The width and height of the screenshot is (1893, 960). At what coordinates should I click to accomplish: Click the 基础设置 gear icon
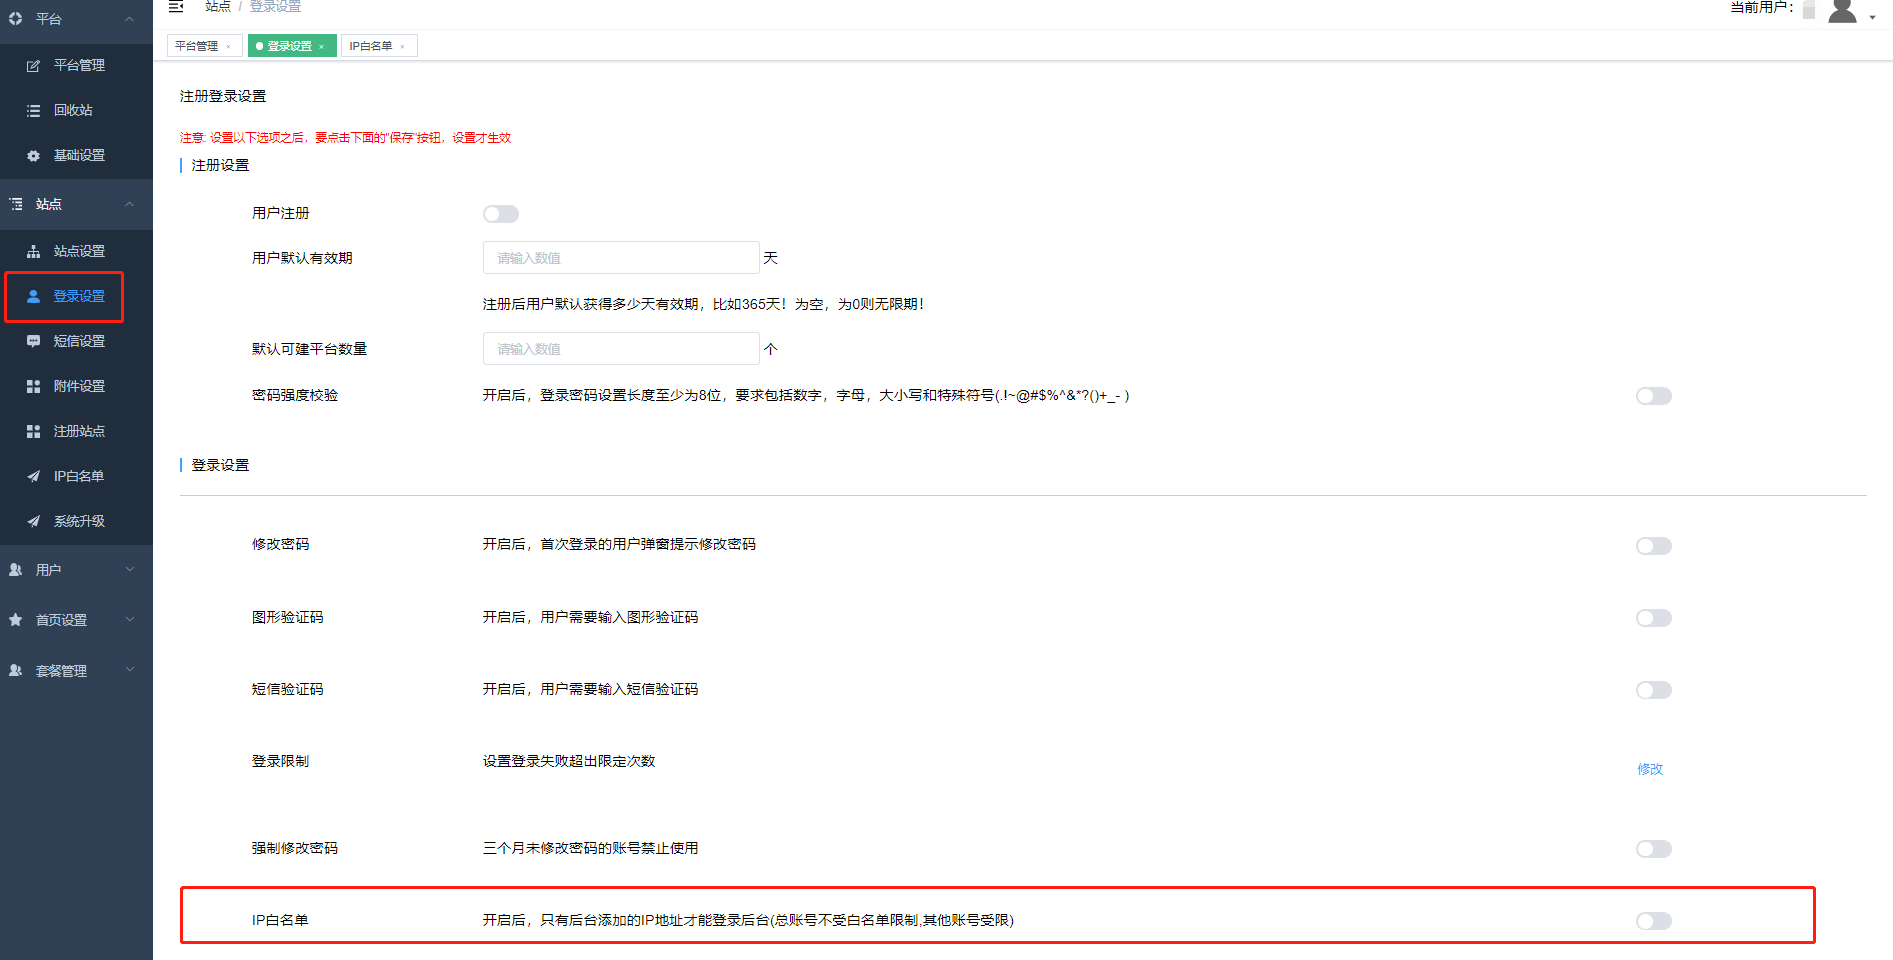tap(33, 156)
